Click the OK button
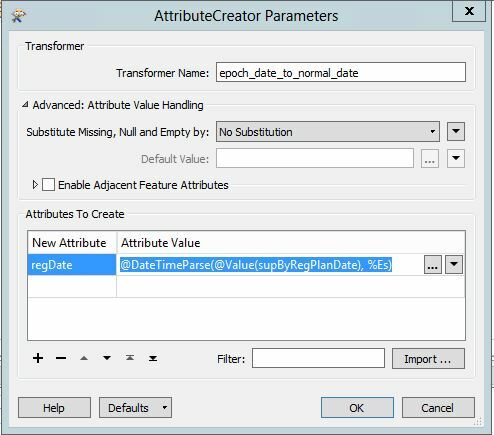 point(357,407)
